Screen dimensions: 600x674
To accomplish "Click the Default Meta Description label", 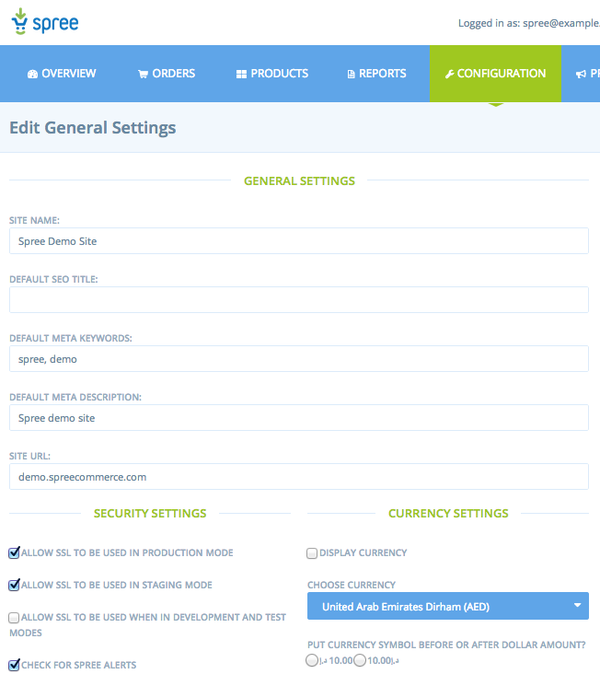I will [x=75, y=397].
